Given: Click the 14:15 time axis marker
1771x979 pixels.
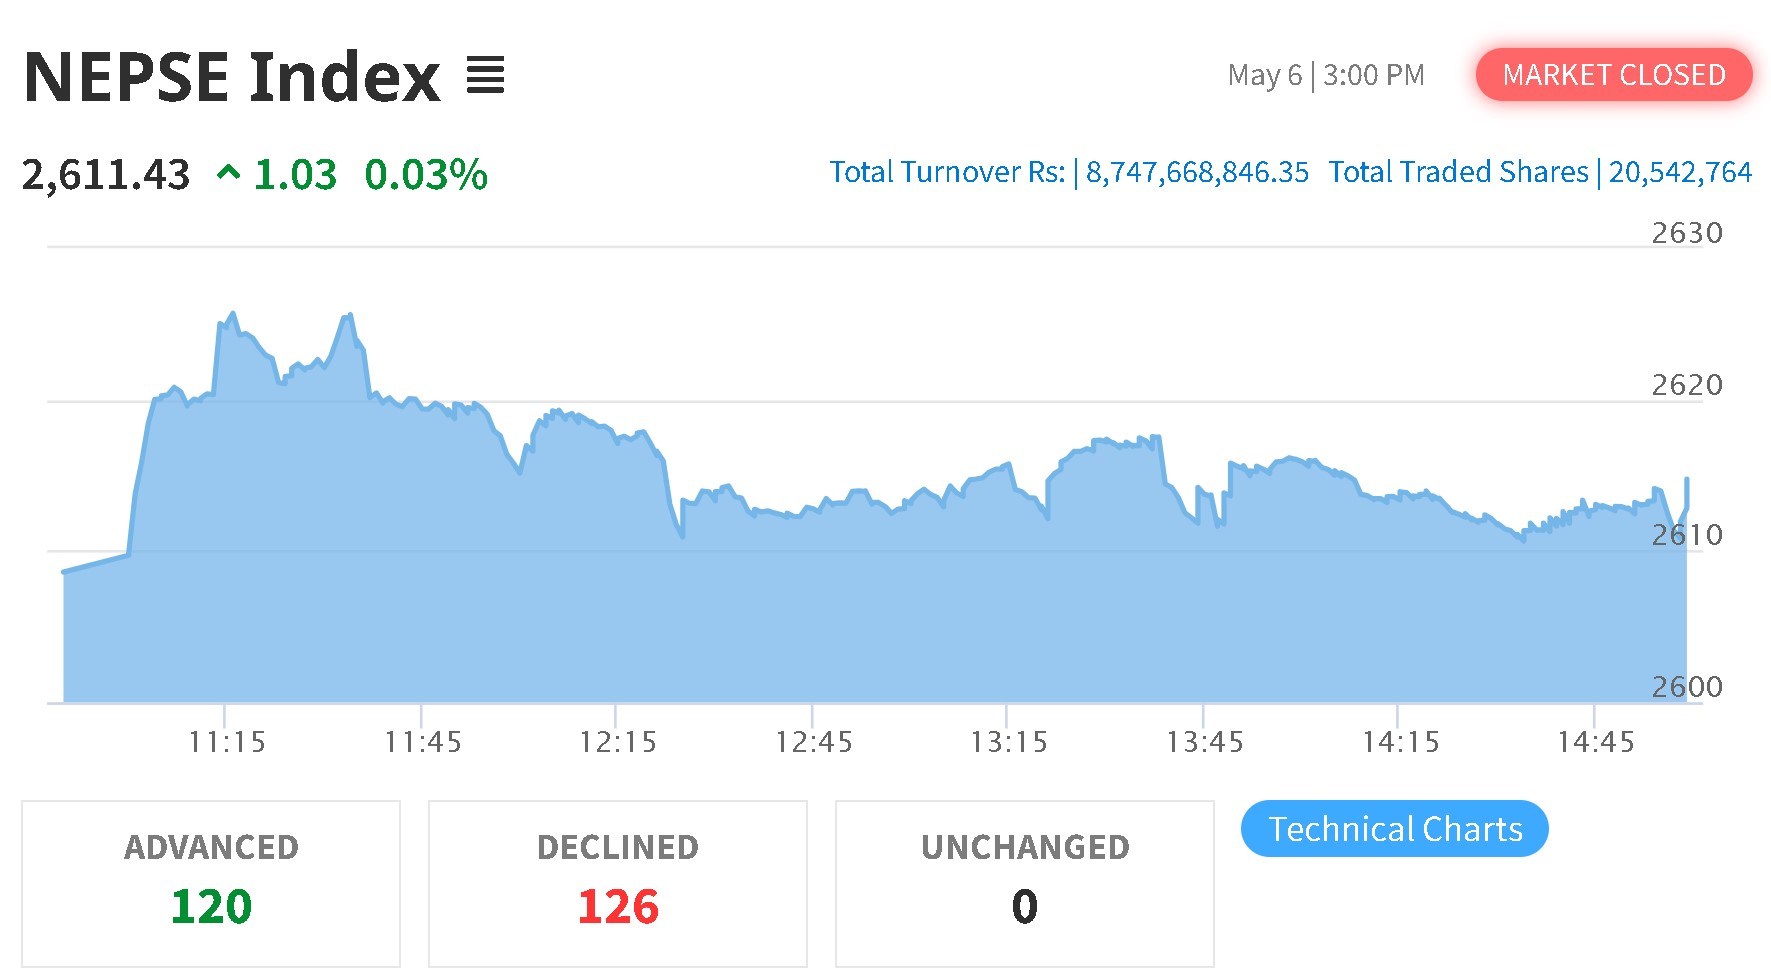Looking at the screenshot, I should (x=1401, y=742).
